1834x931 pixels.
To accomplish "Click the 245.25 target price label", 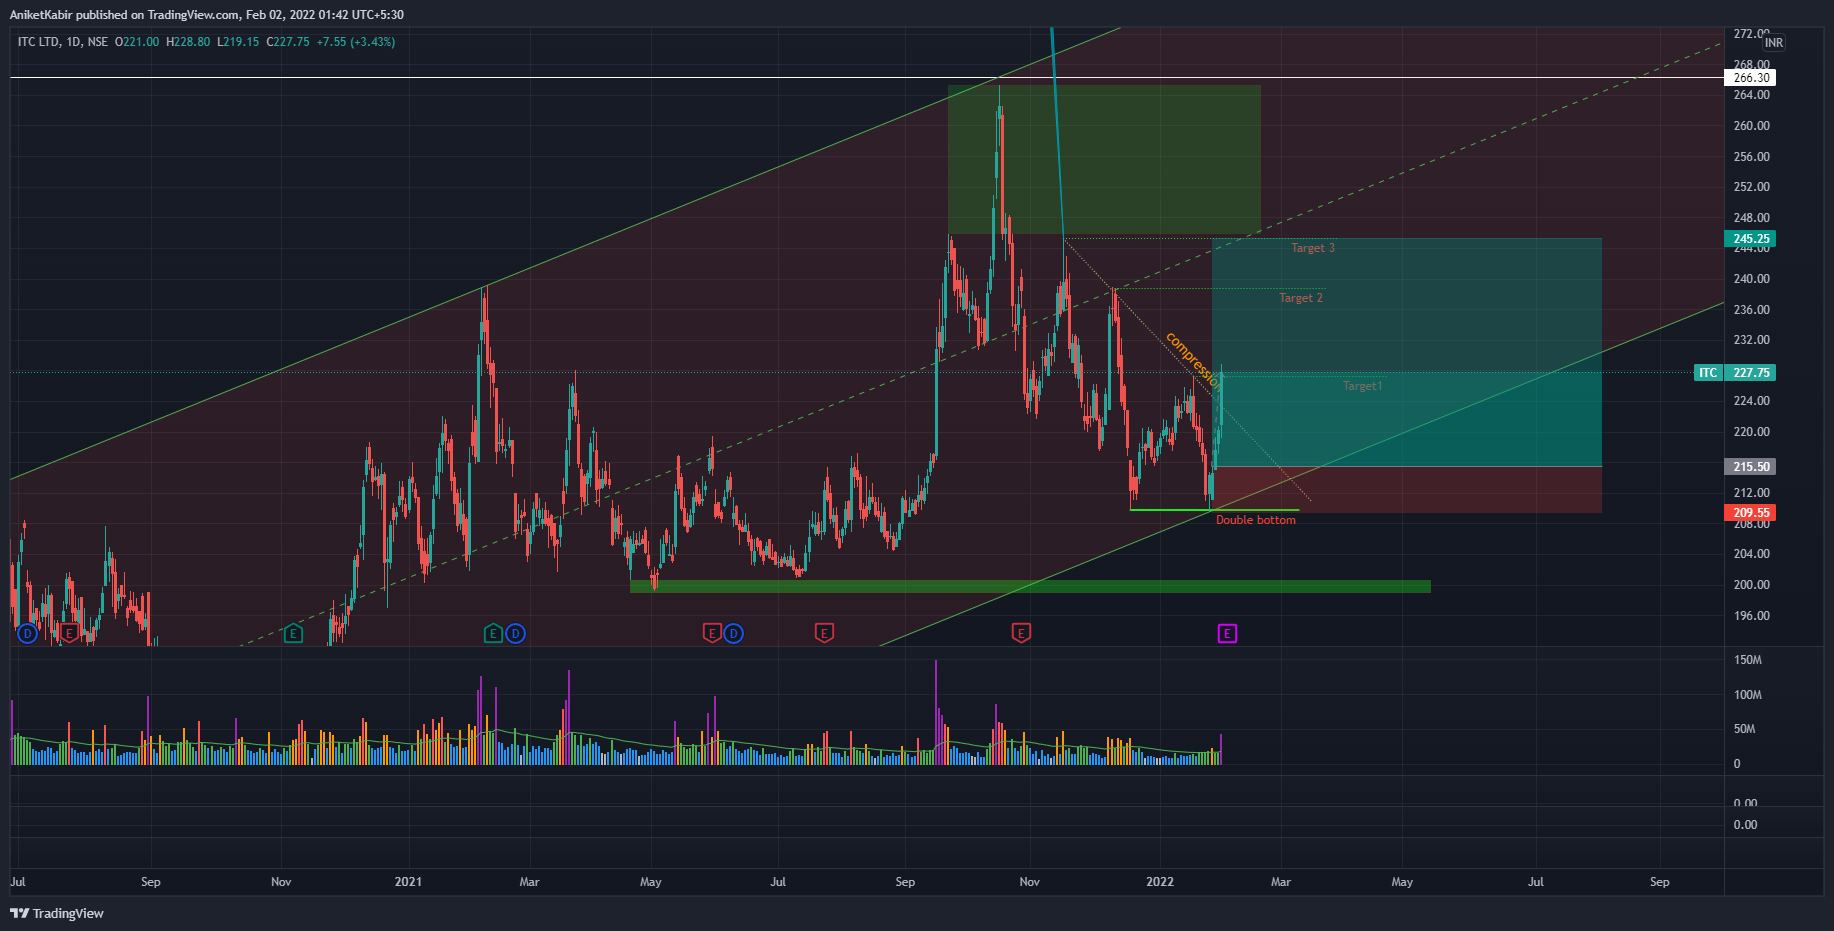I will tap(1751, 239).
